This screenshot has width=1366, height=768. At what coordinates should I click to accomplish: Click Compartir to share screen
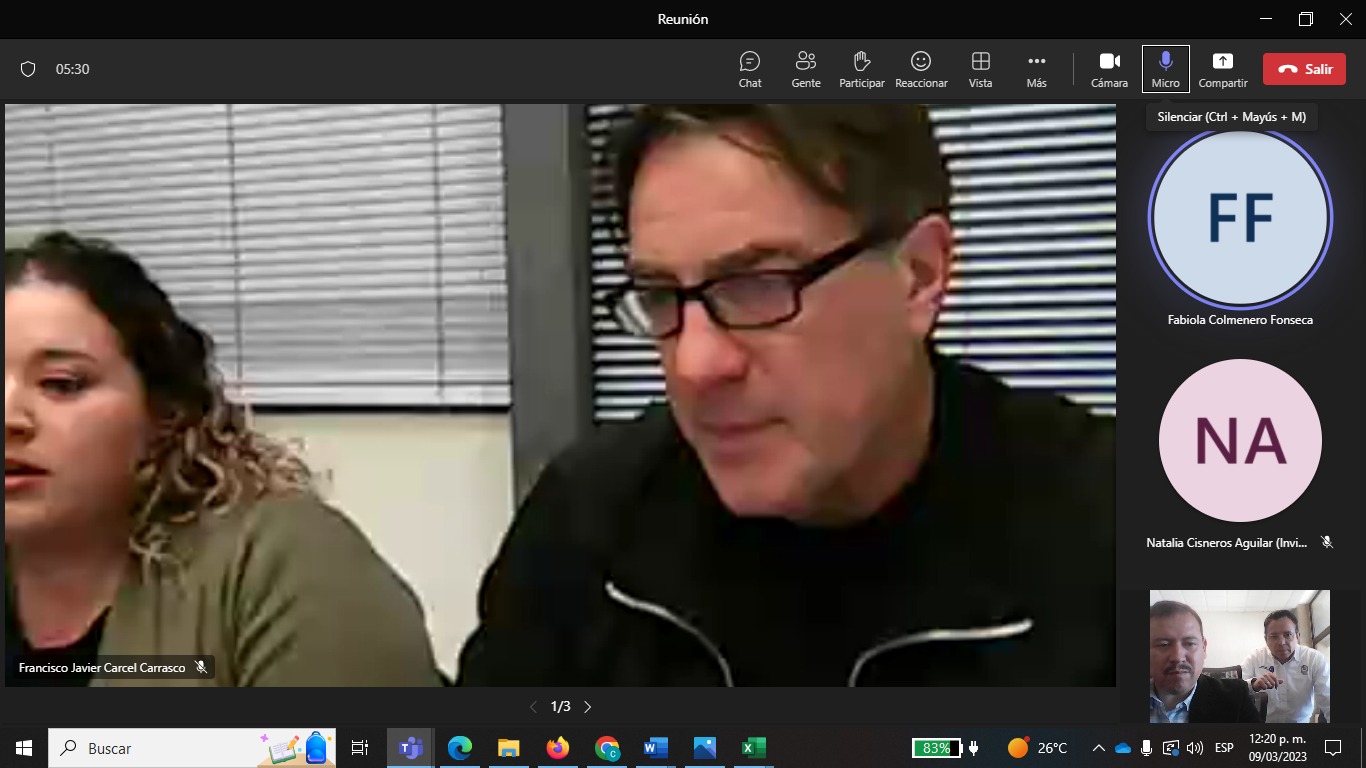coord(1223,69)
